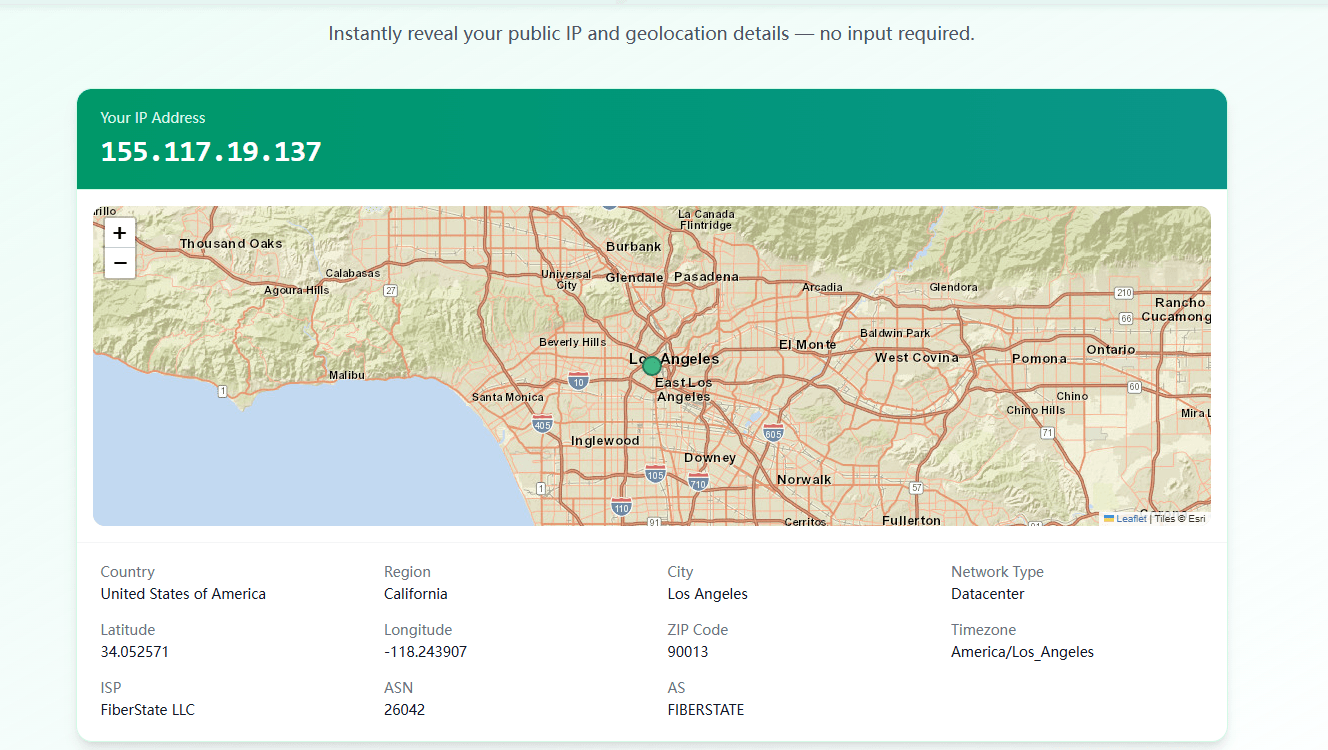This screenshot has height=750, width=1328.
Task: Click the Region value California
Action: pos(416,594)
